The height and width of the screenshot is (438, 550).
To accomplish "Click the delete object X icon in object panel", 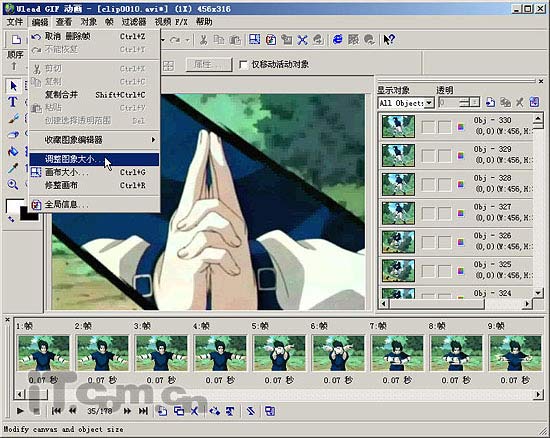I will click(x=519, y=102).
